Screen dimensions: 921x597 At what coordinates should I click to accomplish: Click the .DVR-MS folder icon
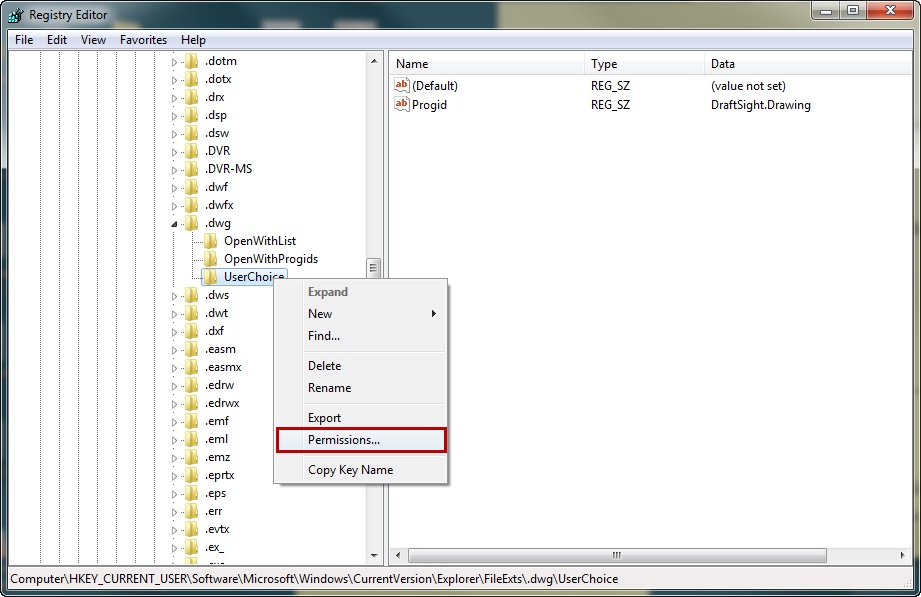click(191, 169)
